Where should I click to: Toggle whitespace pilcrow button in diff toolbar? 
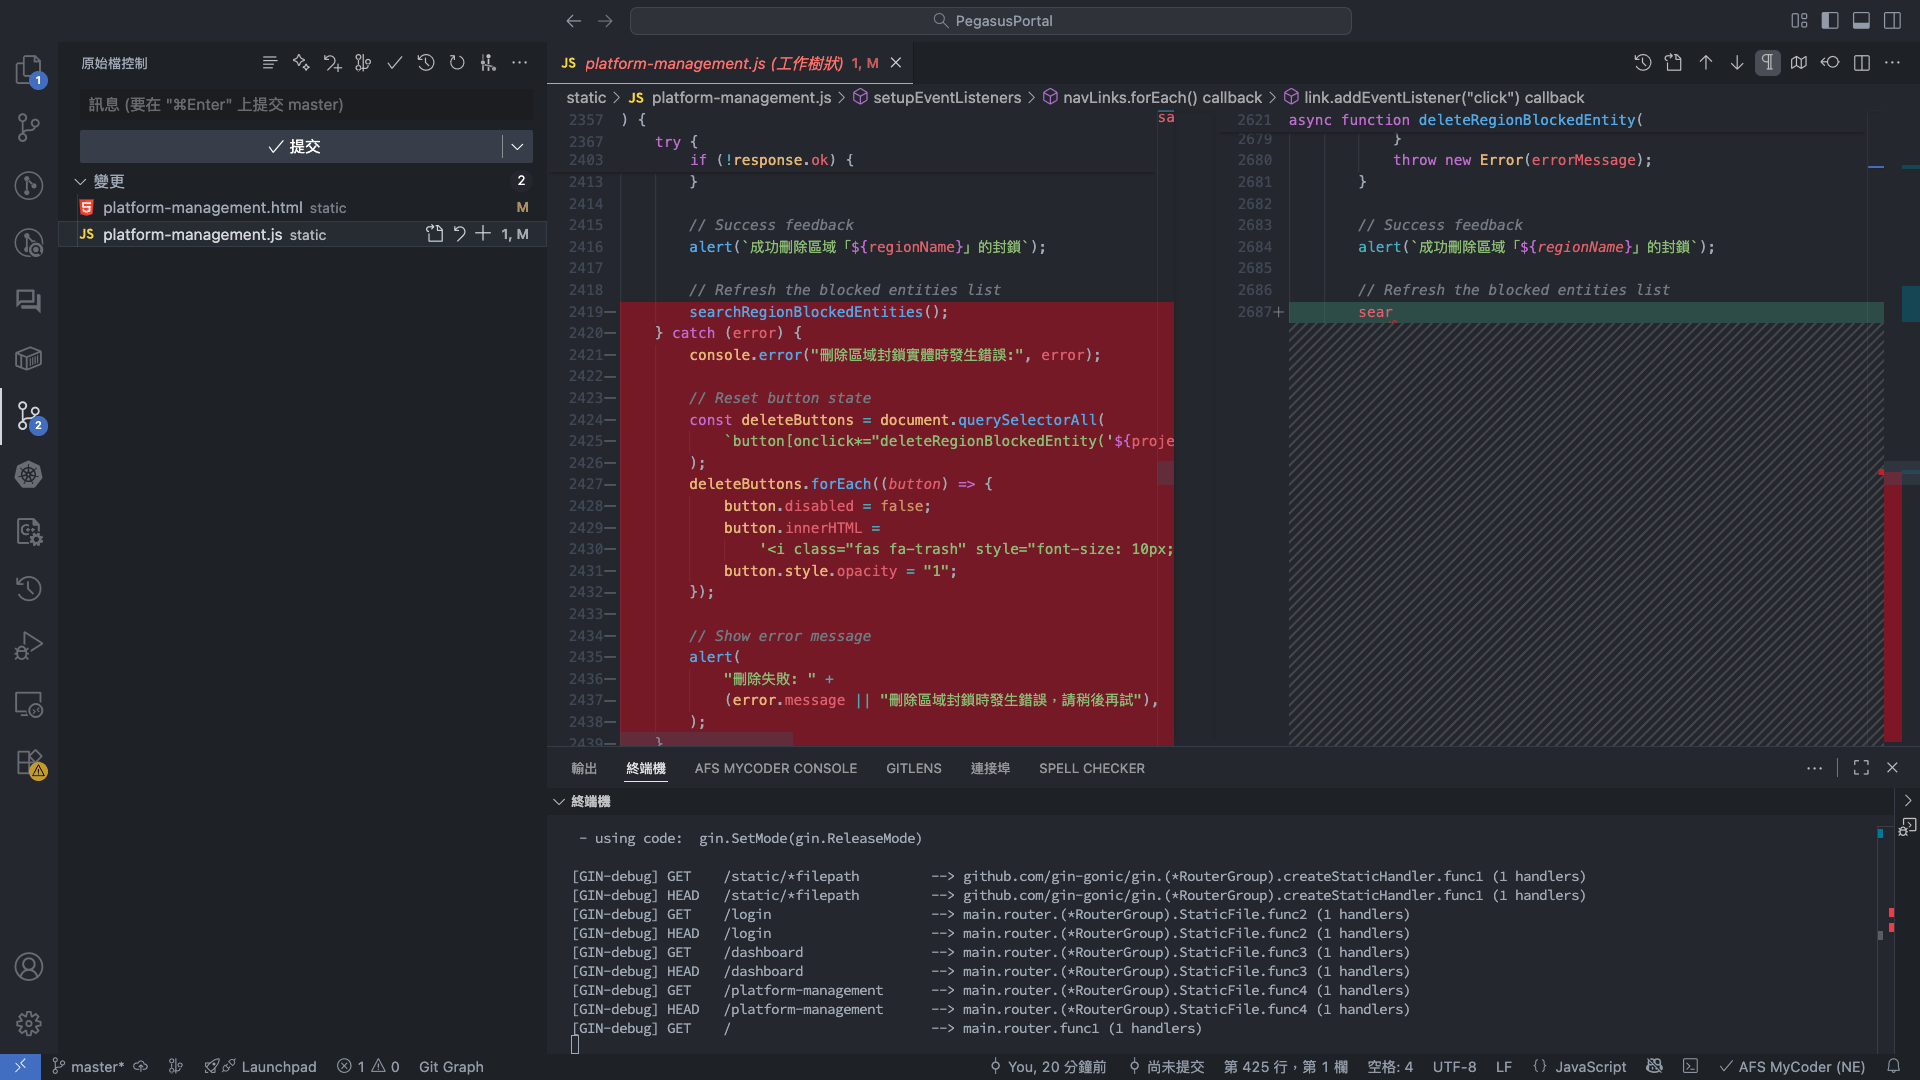pyautogui.click(x=1768, y=63)
